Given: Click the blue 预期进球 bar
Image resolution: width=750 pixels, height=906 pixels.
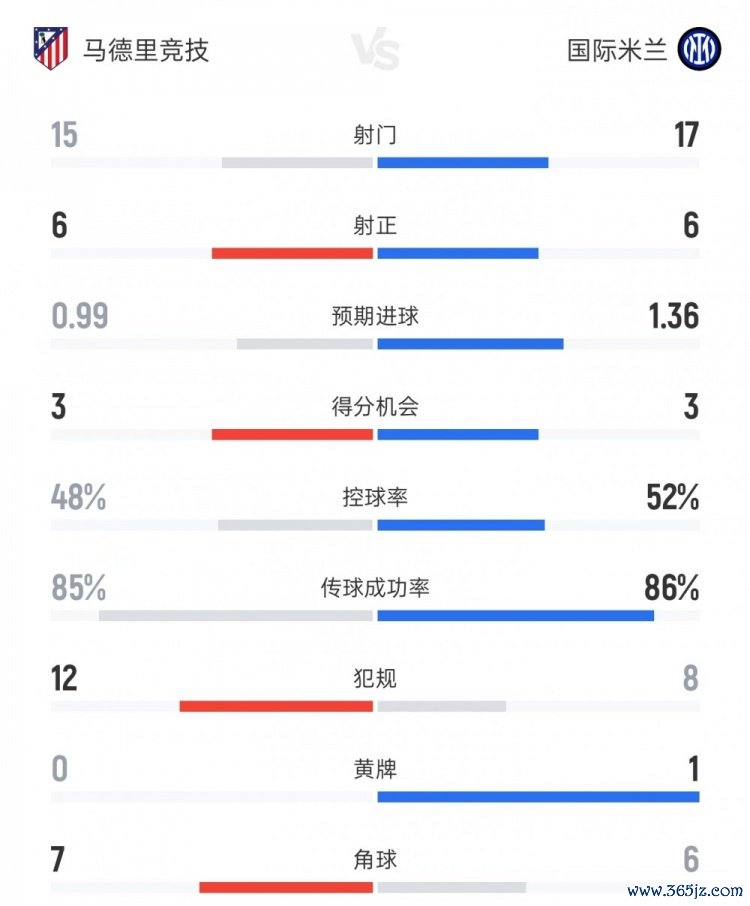Looking at the screenshot, I should pos(470,344).
